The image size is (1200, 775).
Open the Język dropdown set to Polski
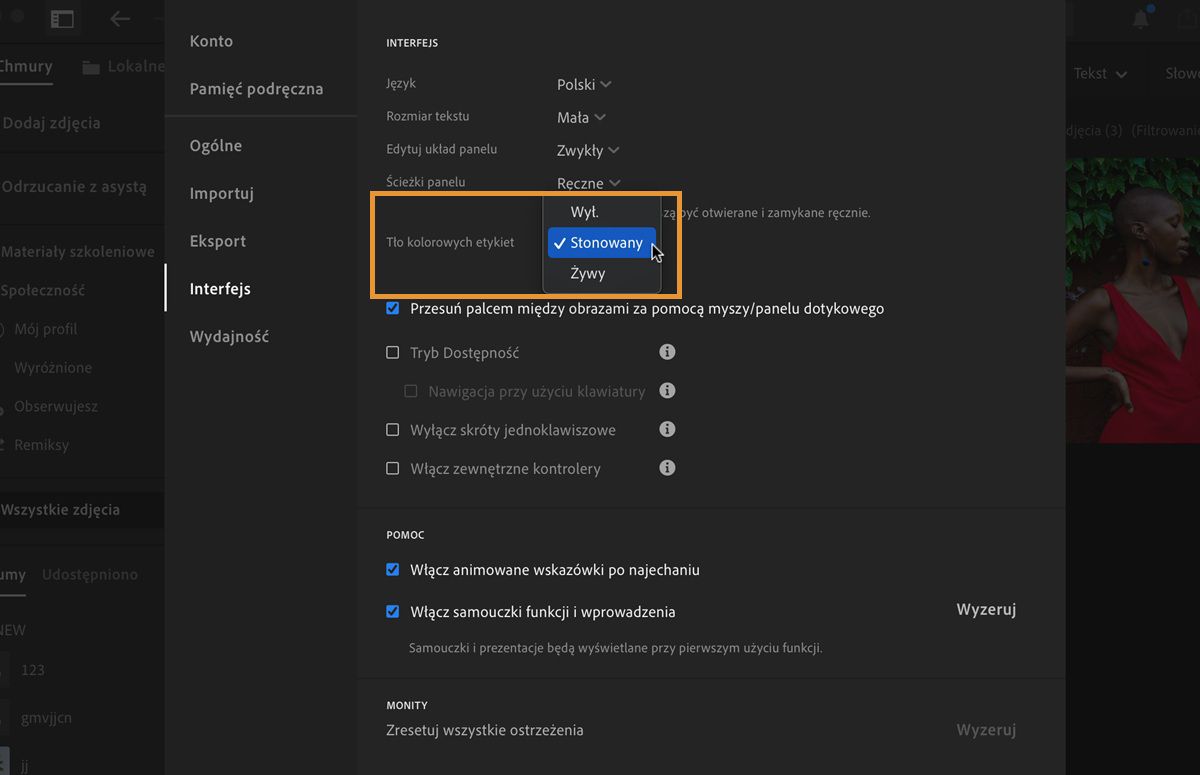tap(584, 85)
